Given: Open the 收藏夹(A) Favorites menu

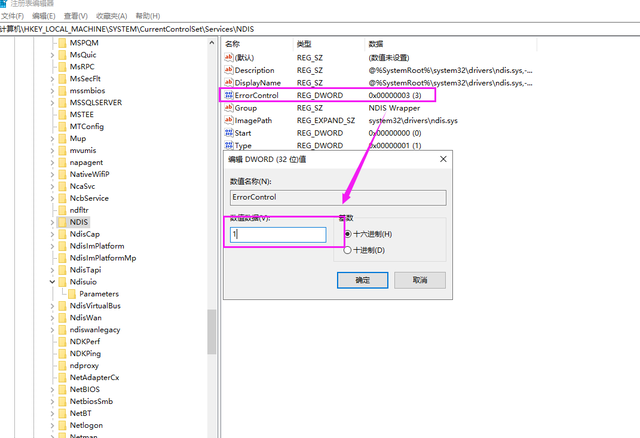Looking at the screenshot, I should [x=112, y=16].
